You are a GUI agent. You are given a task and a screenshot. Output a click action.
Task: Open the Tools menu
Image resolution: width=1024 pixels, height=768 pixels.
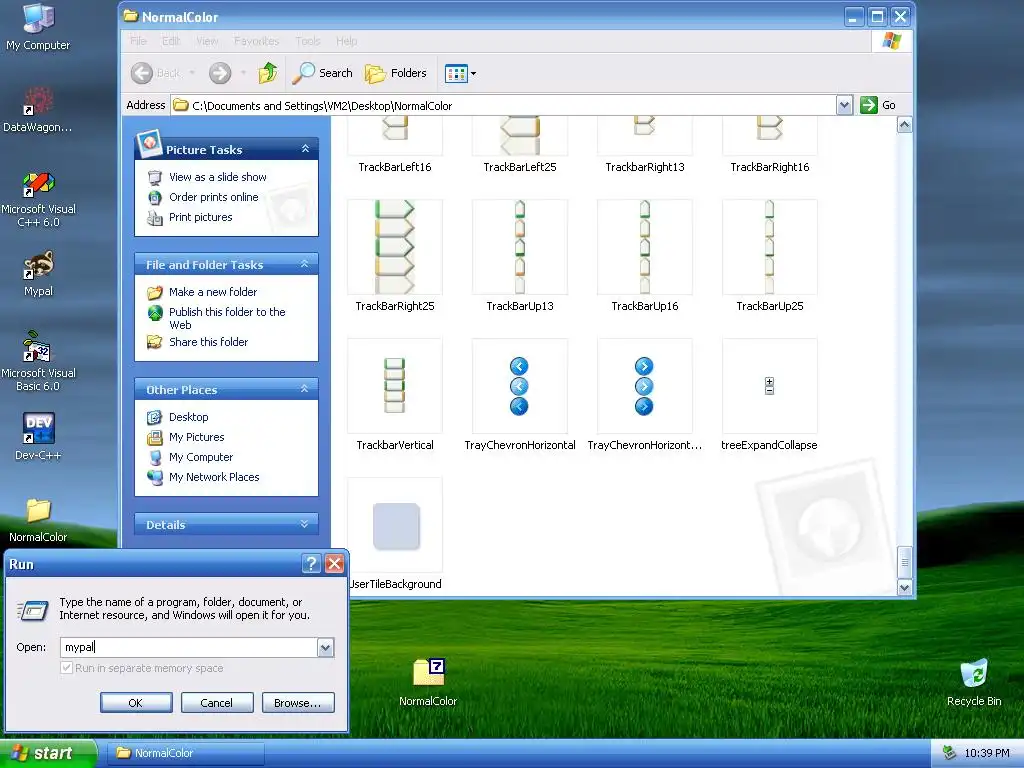coord(308,40)
